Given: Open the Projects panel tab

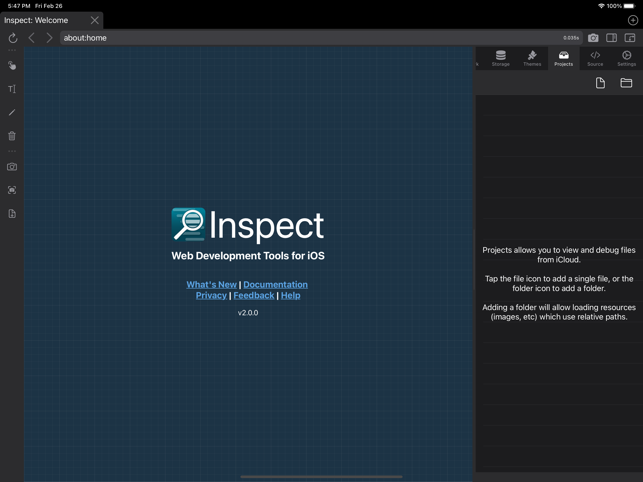Looking at the screenshot, I should [x=563, y=58].
